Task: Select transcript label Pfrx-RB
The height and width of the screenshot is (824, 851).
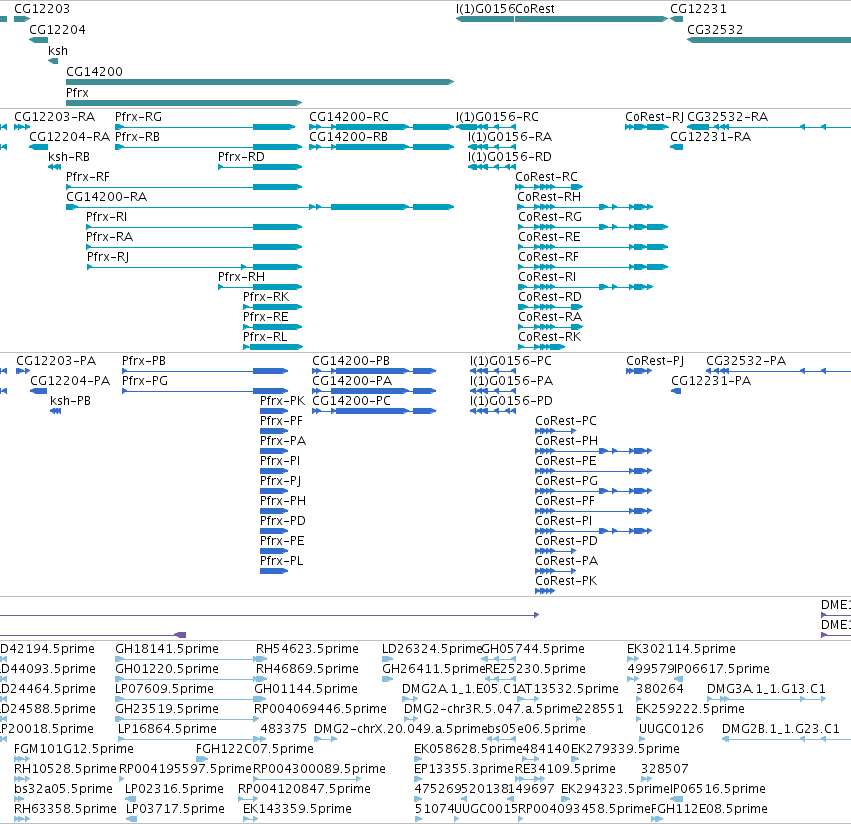Action: tap(137, 137)
